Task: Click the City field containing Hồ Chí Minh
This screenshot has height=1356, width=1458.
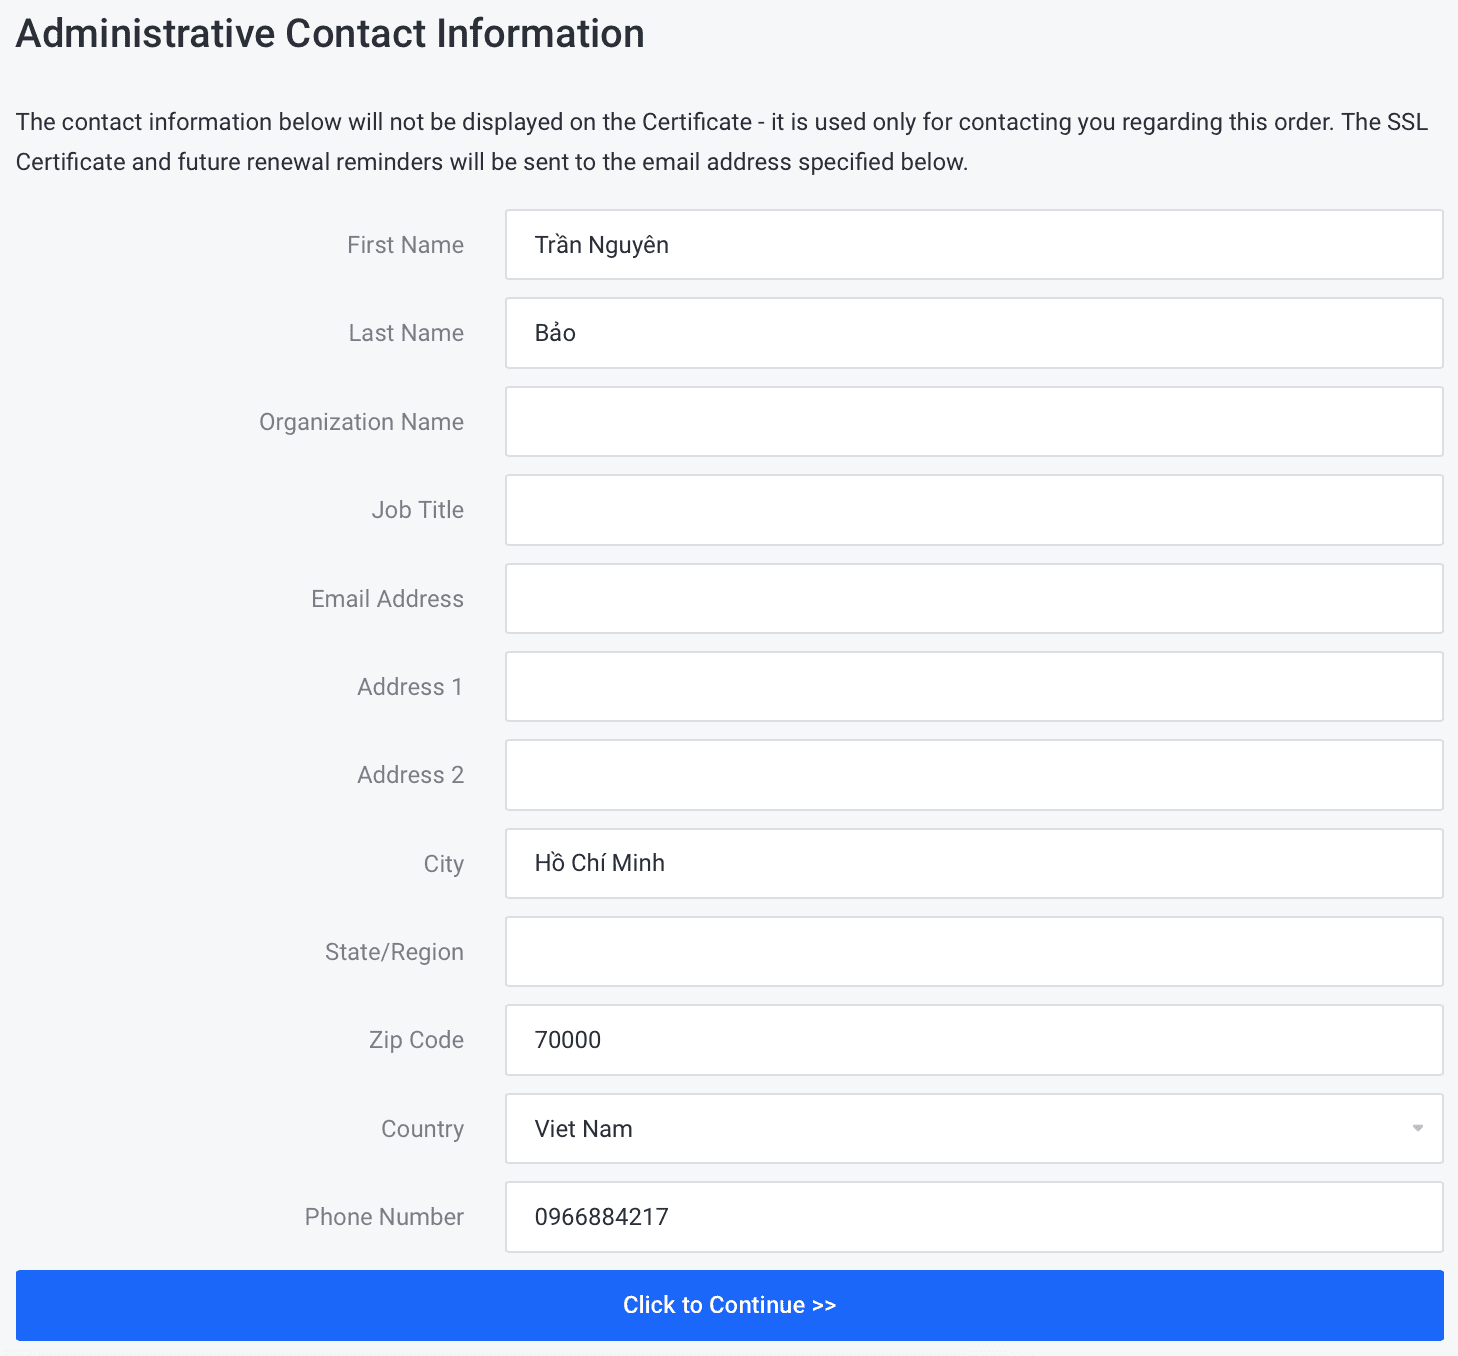Action: click(973, 863)
